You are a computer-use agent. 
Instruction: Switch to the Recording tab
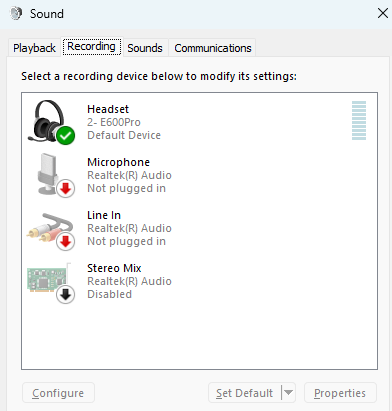(92, 46)
